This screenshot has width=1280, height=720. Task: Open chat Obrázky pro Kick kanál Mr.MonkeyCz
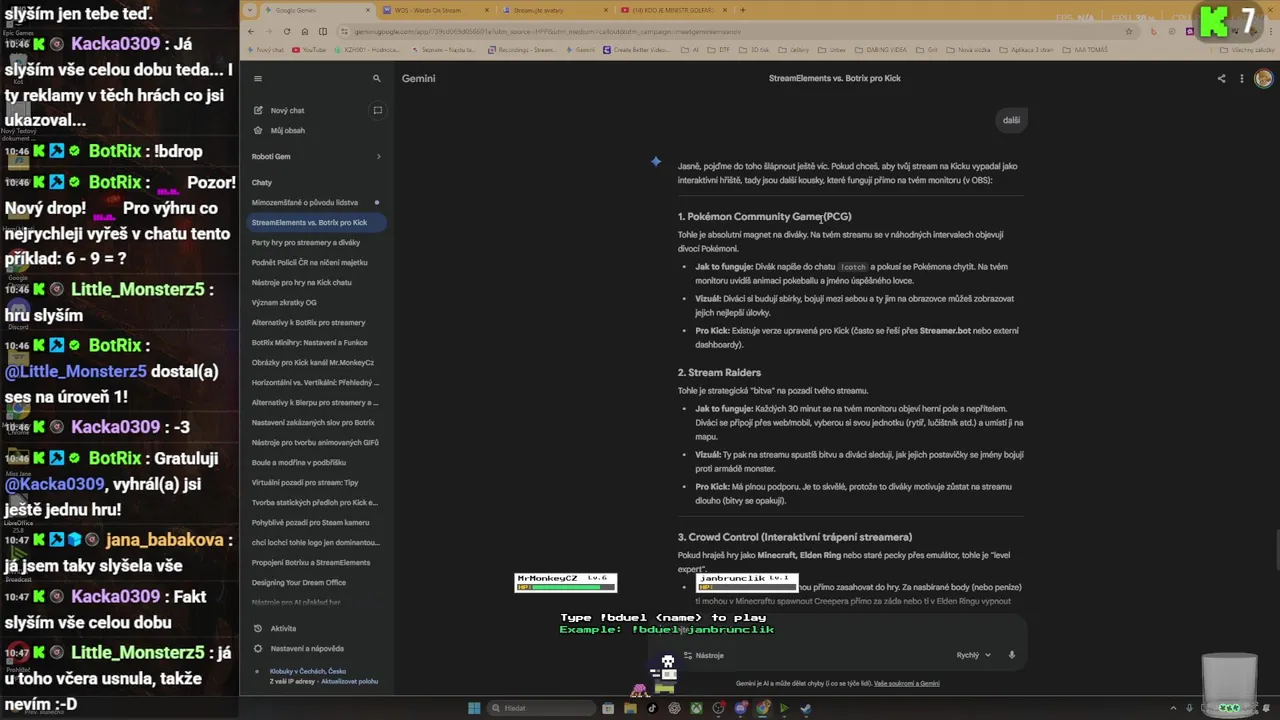313,362
